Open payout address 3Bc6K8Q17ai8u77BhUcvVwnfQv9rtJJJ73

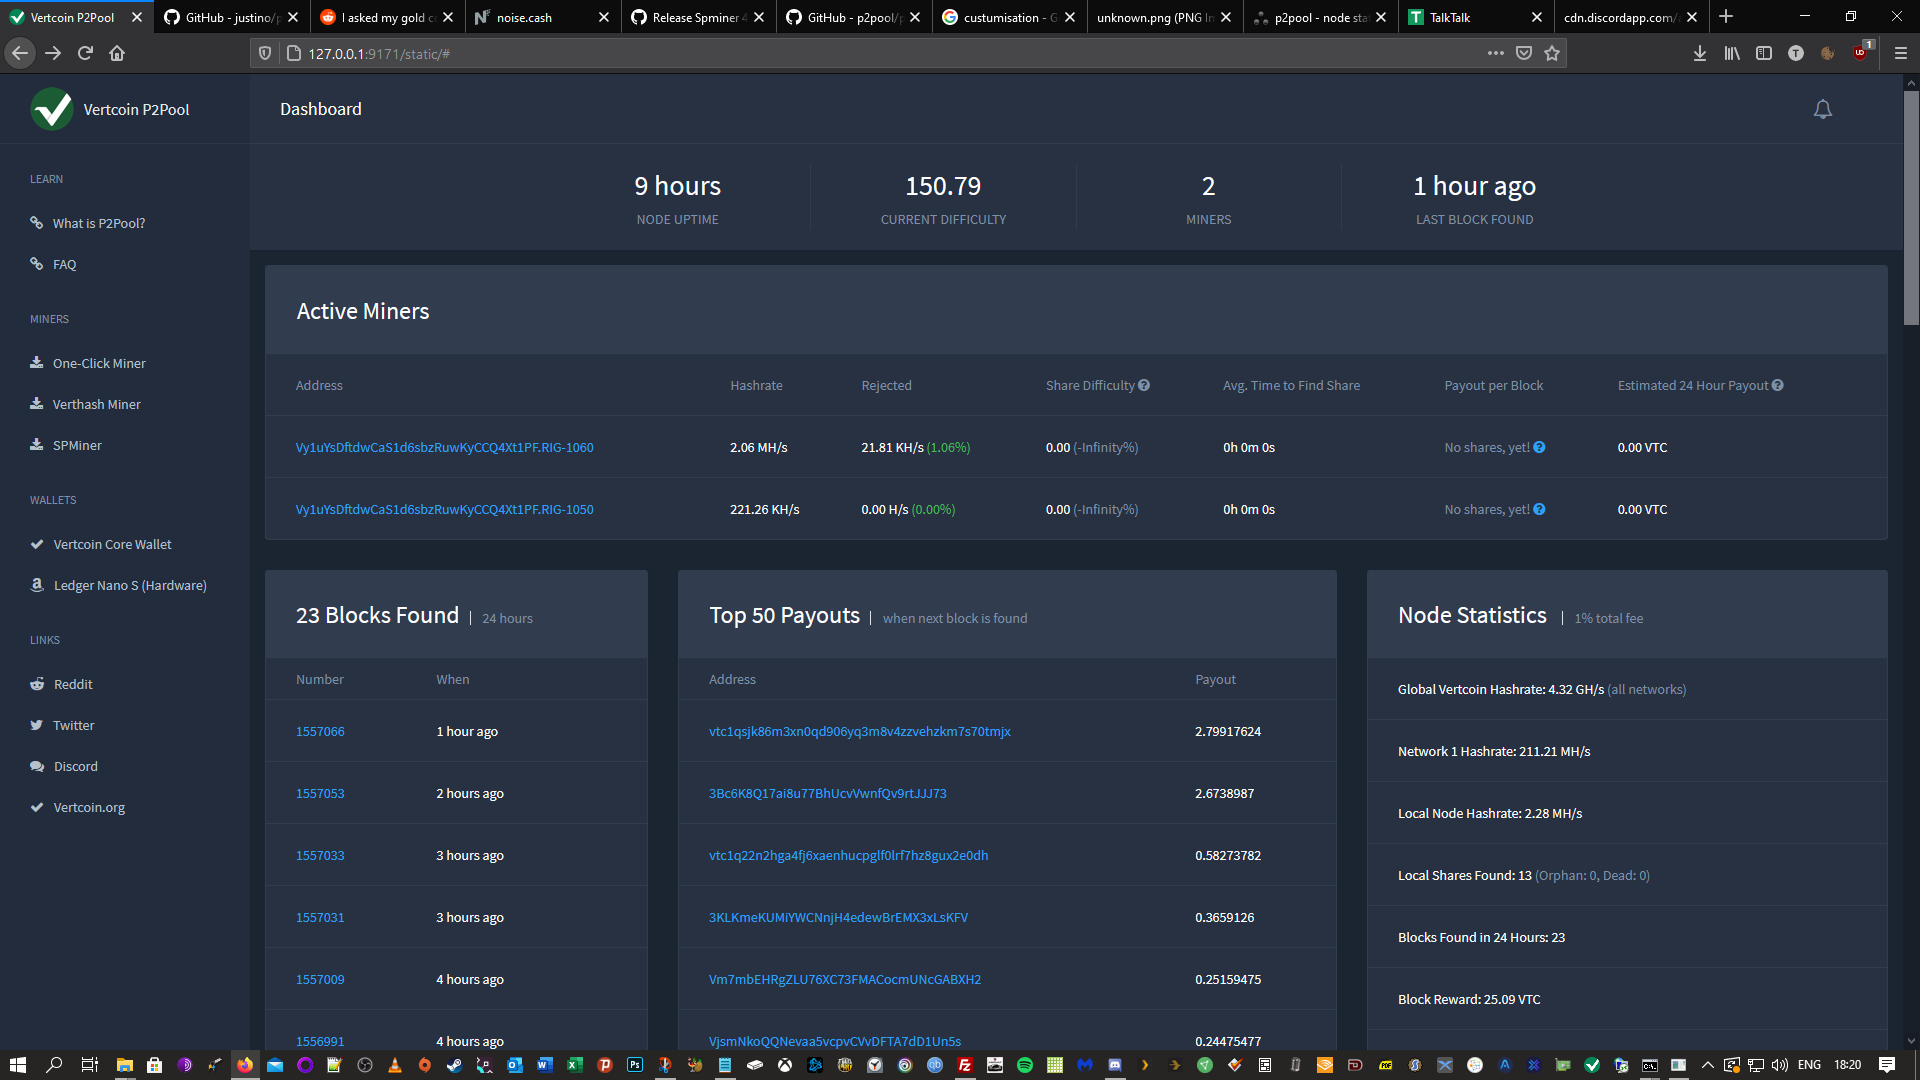pos(827,793)
